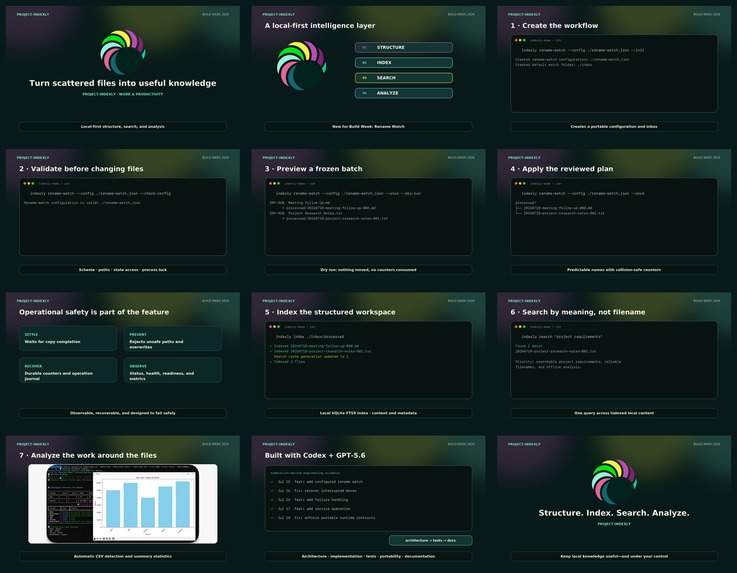Click the 'architecture + tests + docs' pill

coord(431,540)
